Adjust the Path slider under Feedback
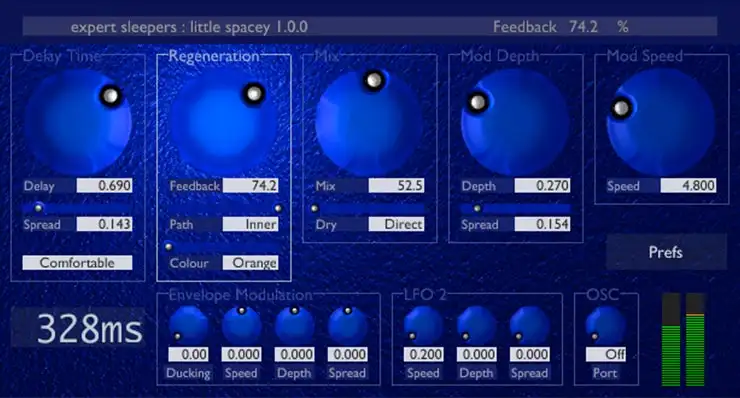Screen dimensions: 740x398 click(x=224, y=208)
